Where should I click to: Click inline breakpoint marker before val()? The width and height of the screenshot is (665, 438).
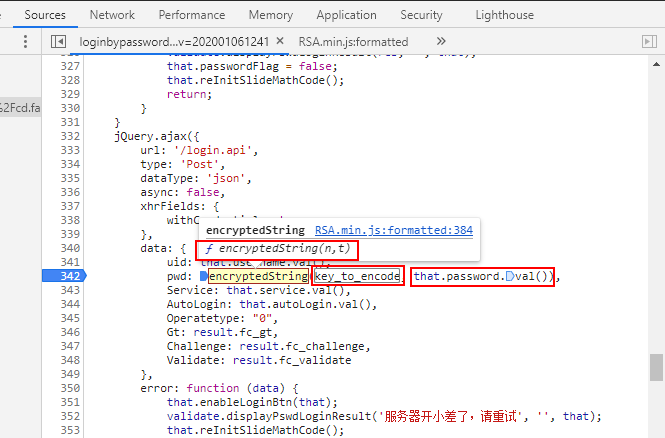click(509, 276)
